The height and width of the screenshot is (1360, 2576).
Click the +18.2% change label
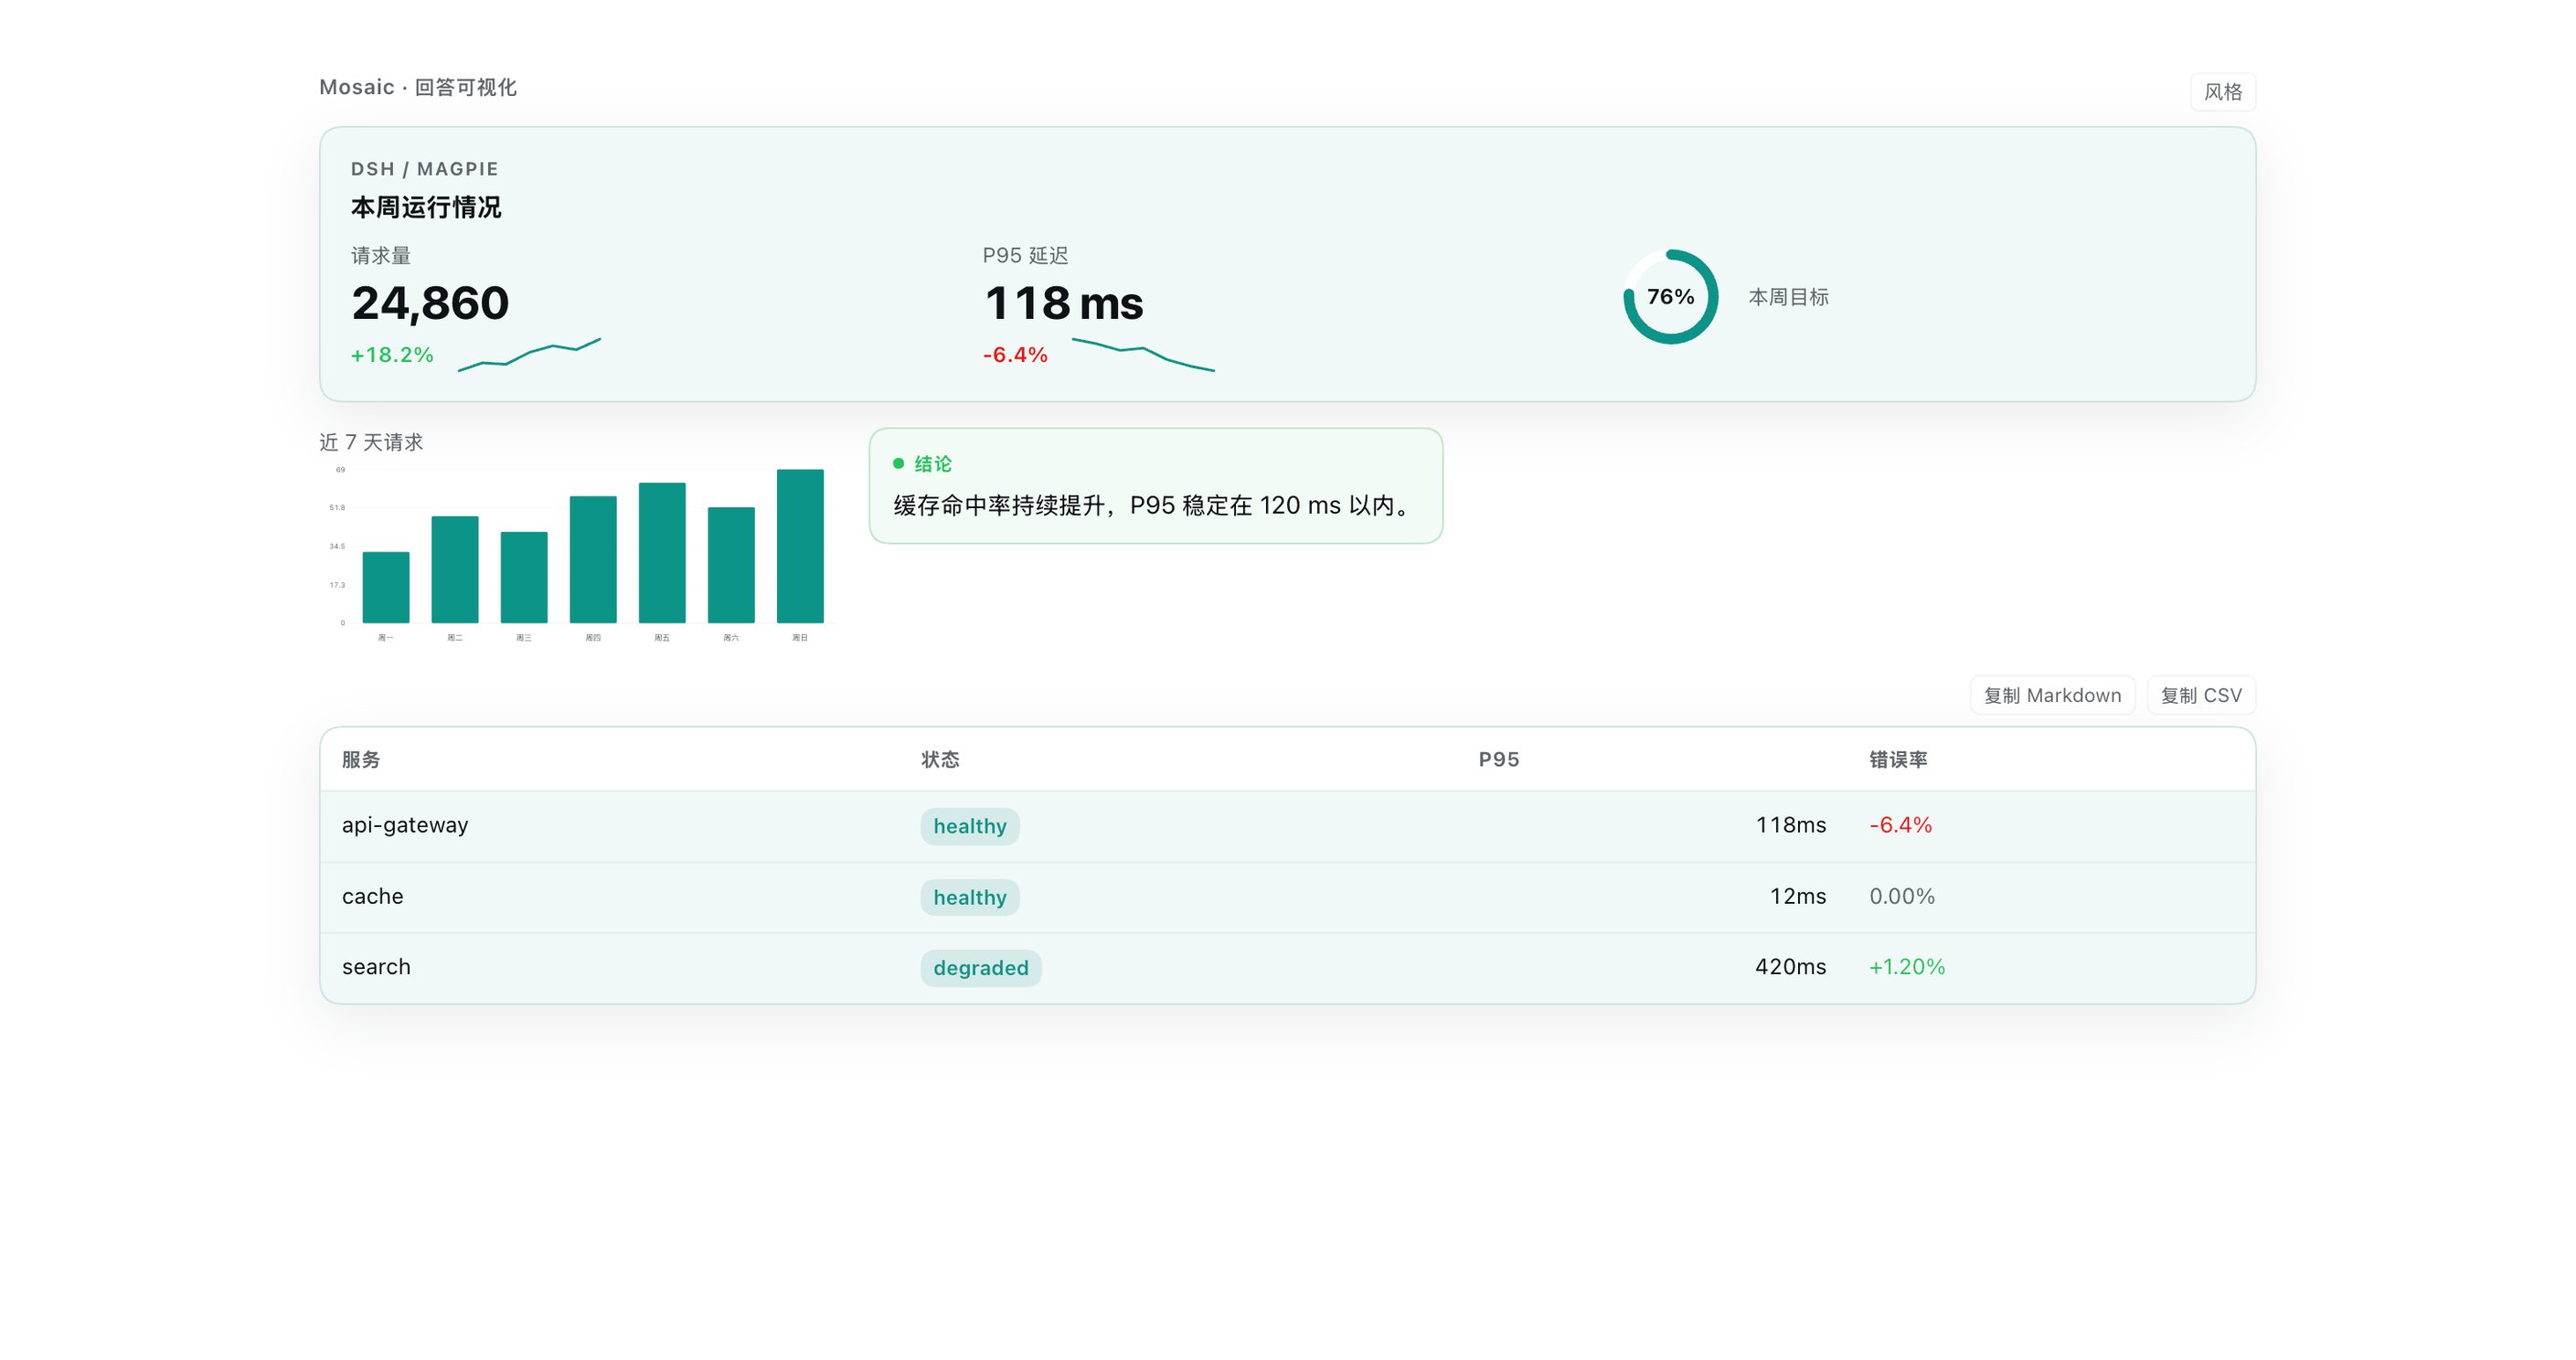392,355
